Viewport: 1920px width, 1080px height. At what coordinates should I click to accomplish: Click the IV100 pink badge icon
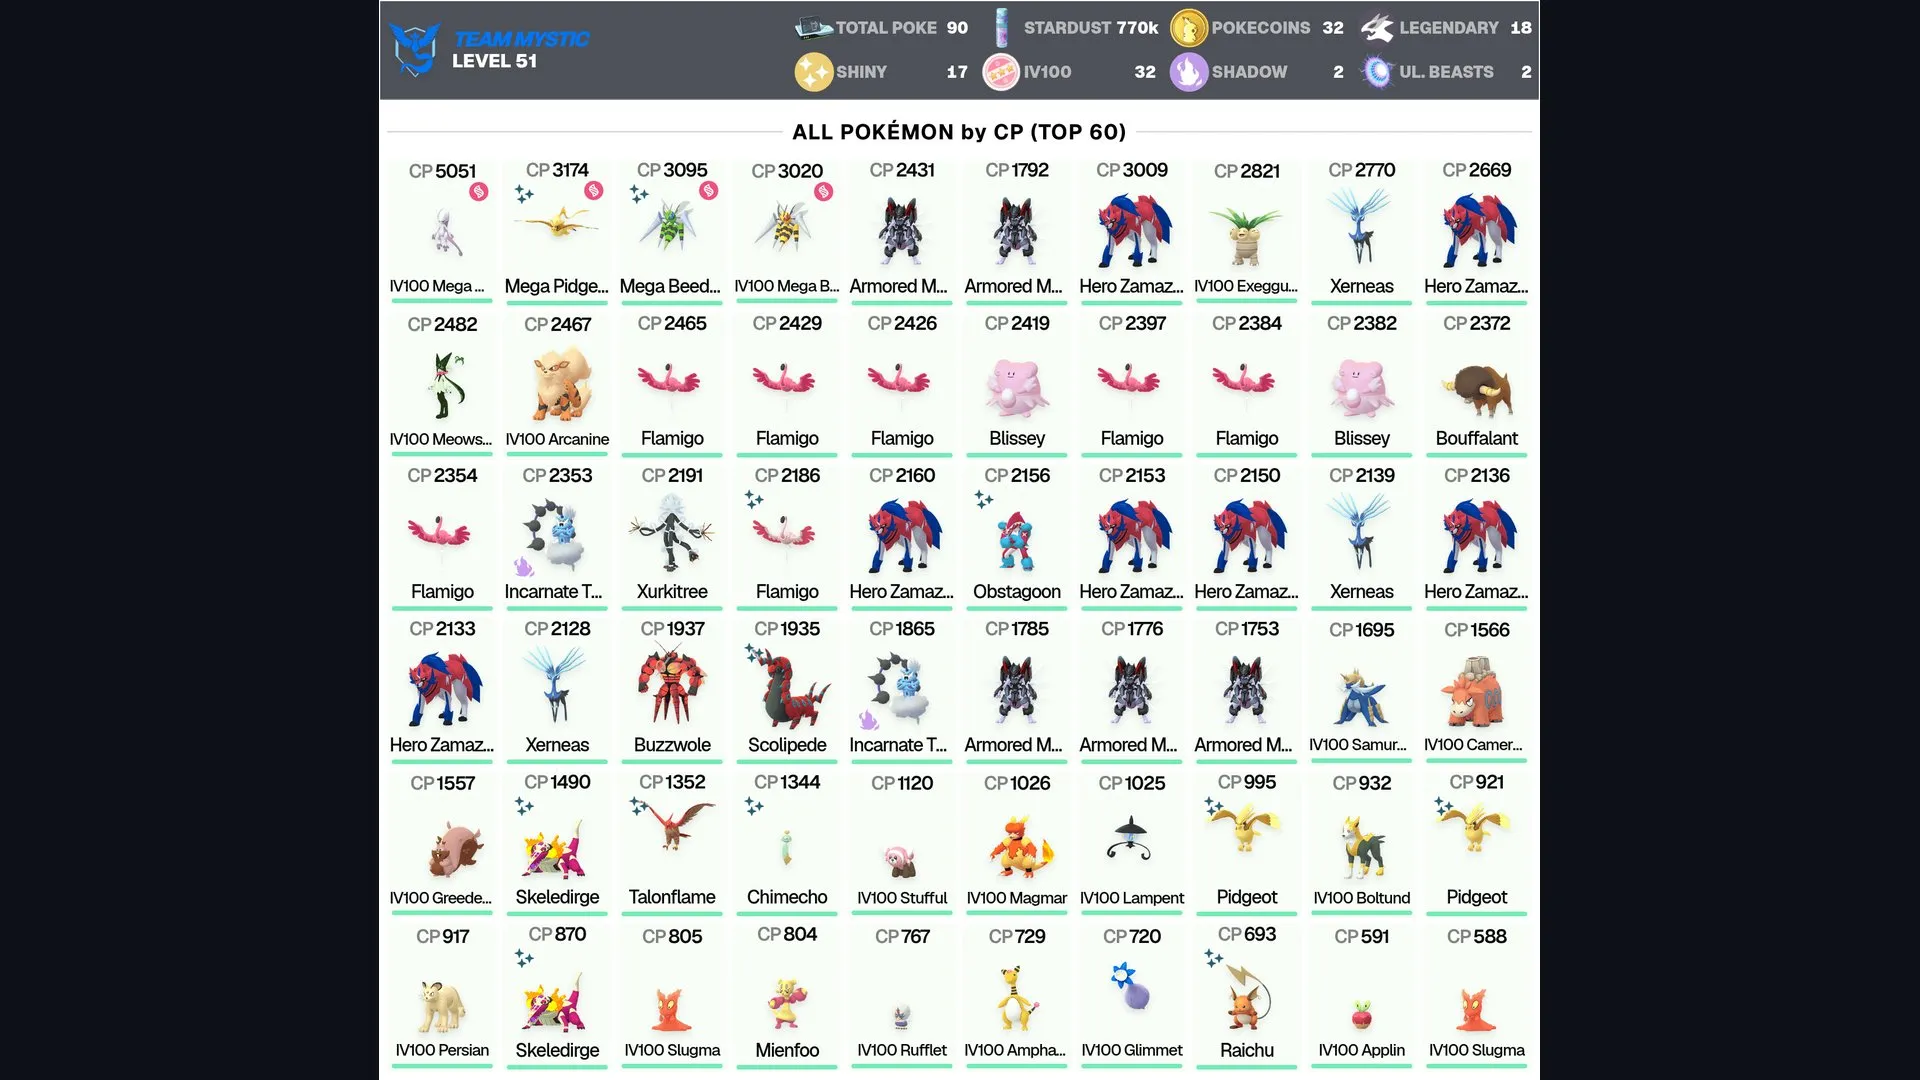[x=1001, y=72]
